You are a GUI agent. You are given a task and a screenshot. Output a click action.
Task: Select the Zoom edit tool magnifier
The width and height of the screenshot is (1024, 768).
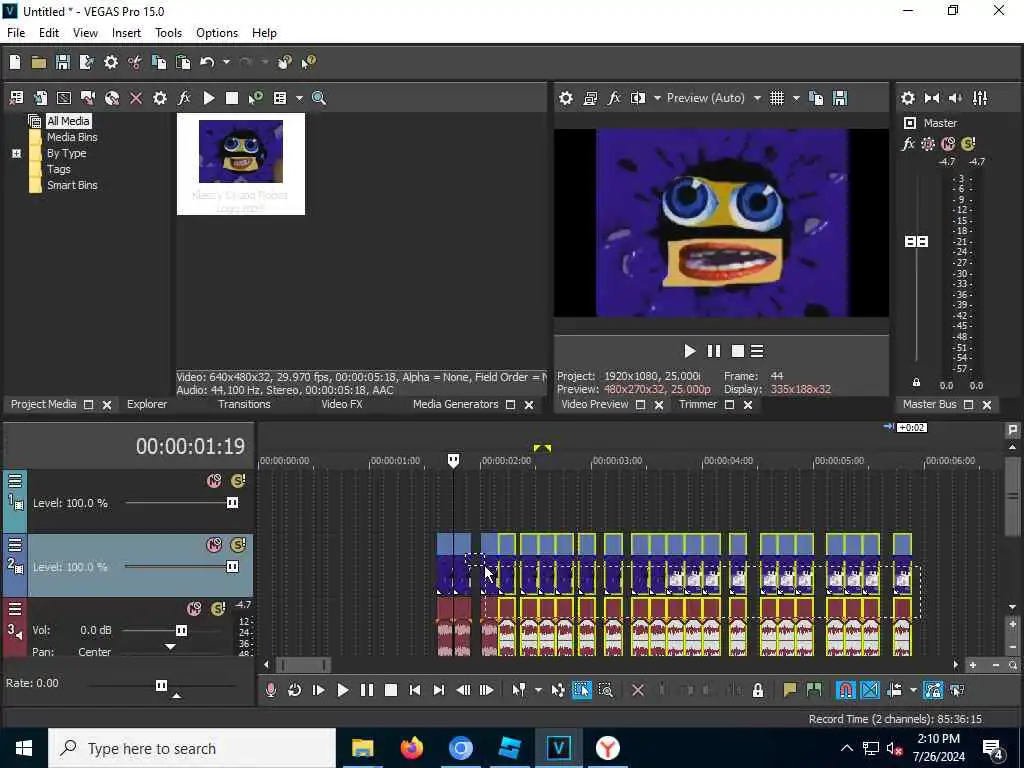(605, 690)
